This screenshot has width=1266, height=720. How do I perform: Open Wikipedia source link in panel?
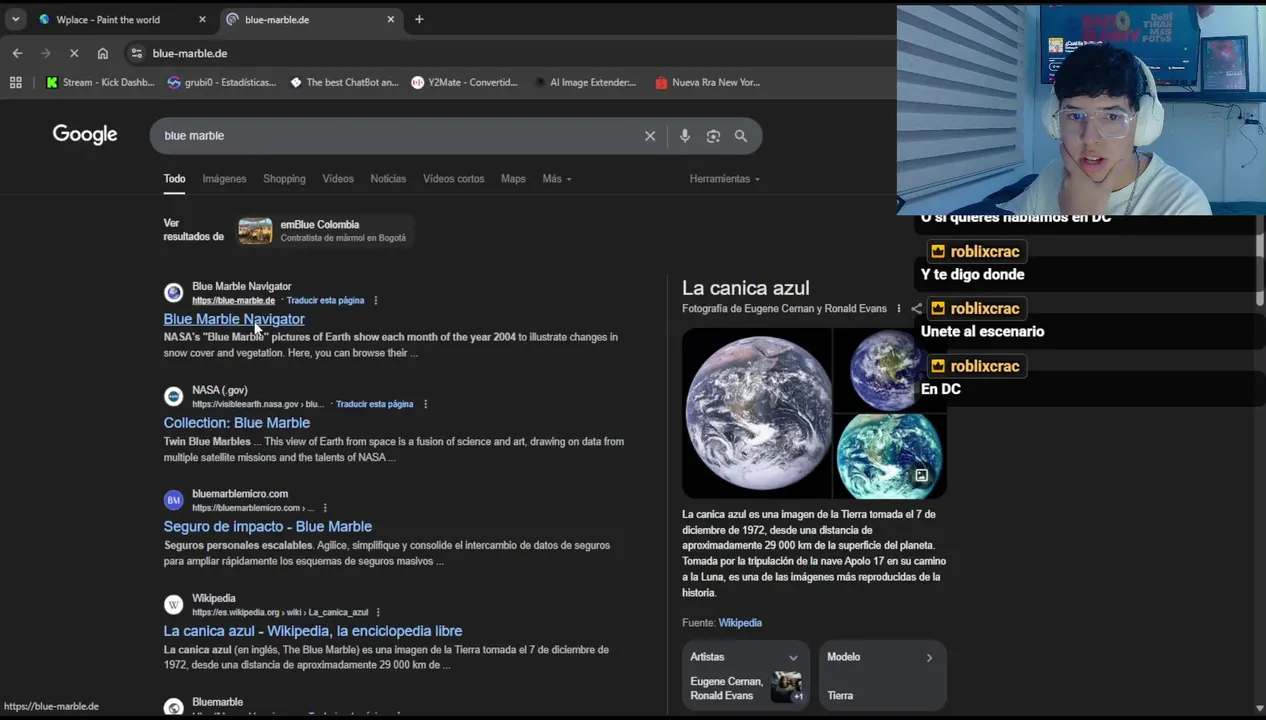pyautogui.click(x=740, y=623)
